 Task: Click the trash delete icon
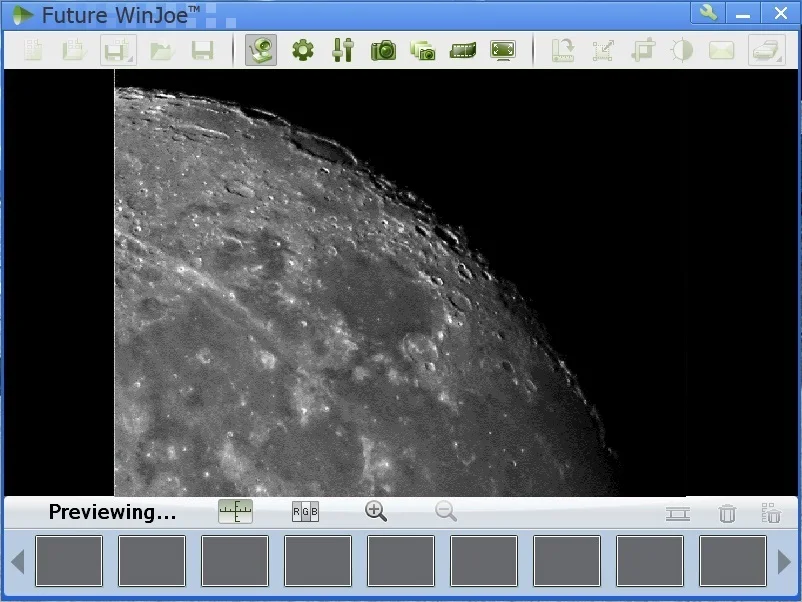coord(727,513)
